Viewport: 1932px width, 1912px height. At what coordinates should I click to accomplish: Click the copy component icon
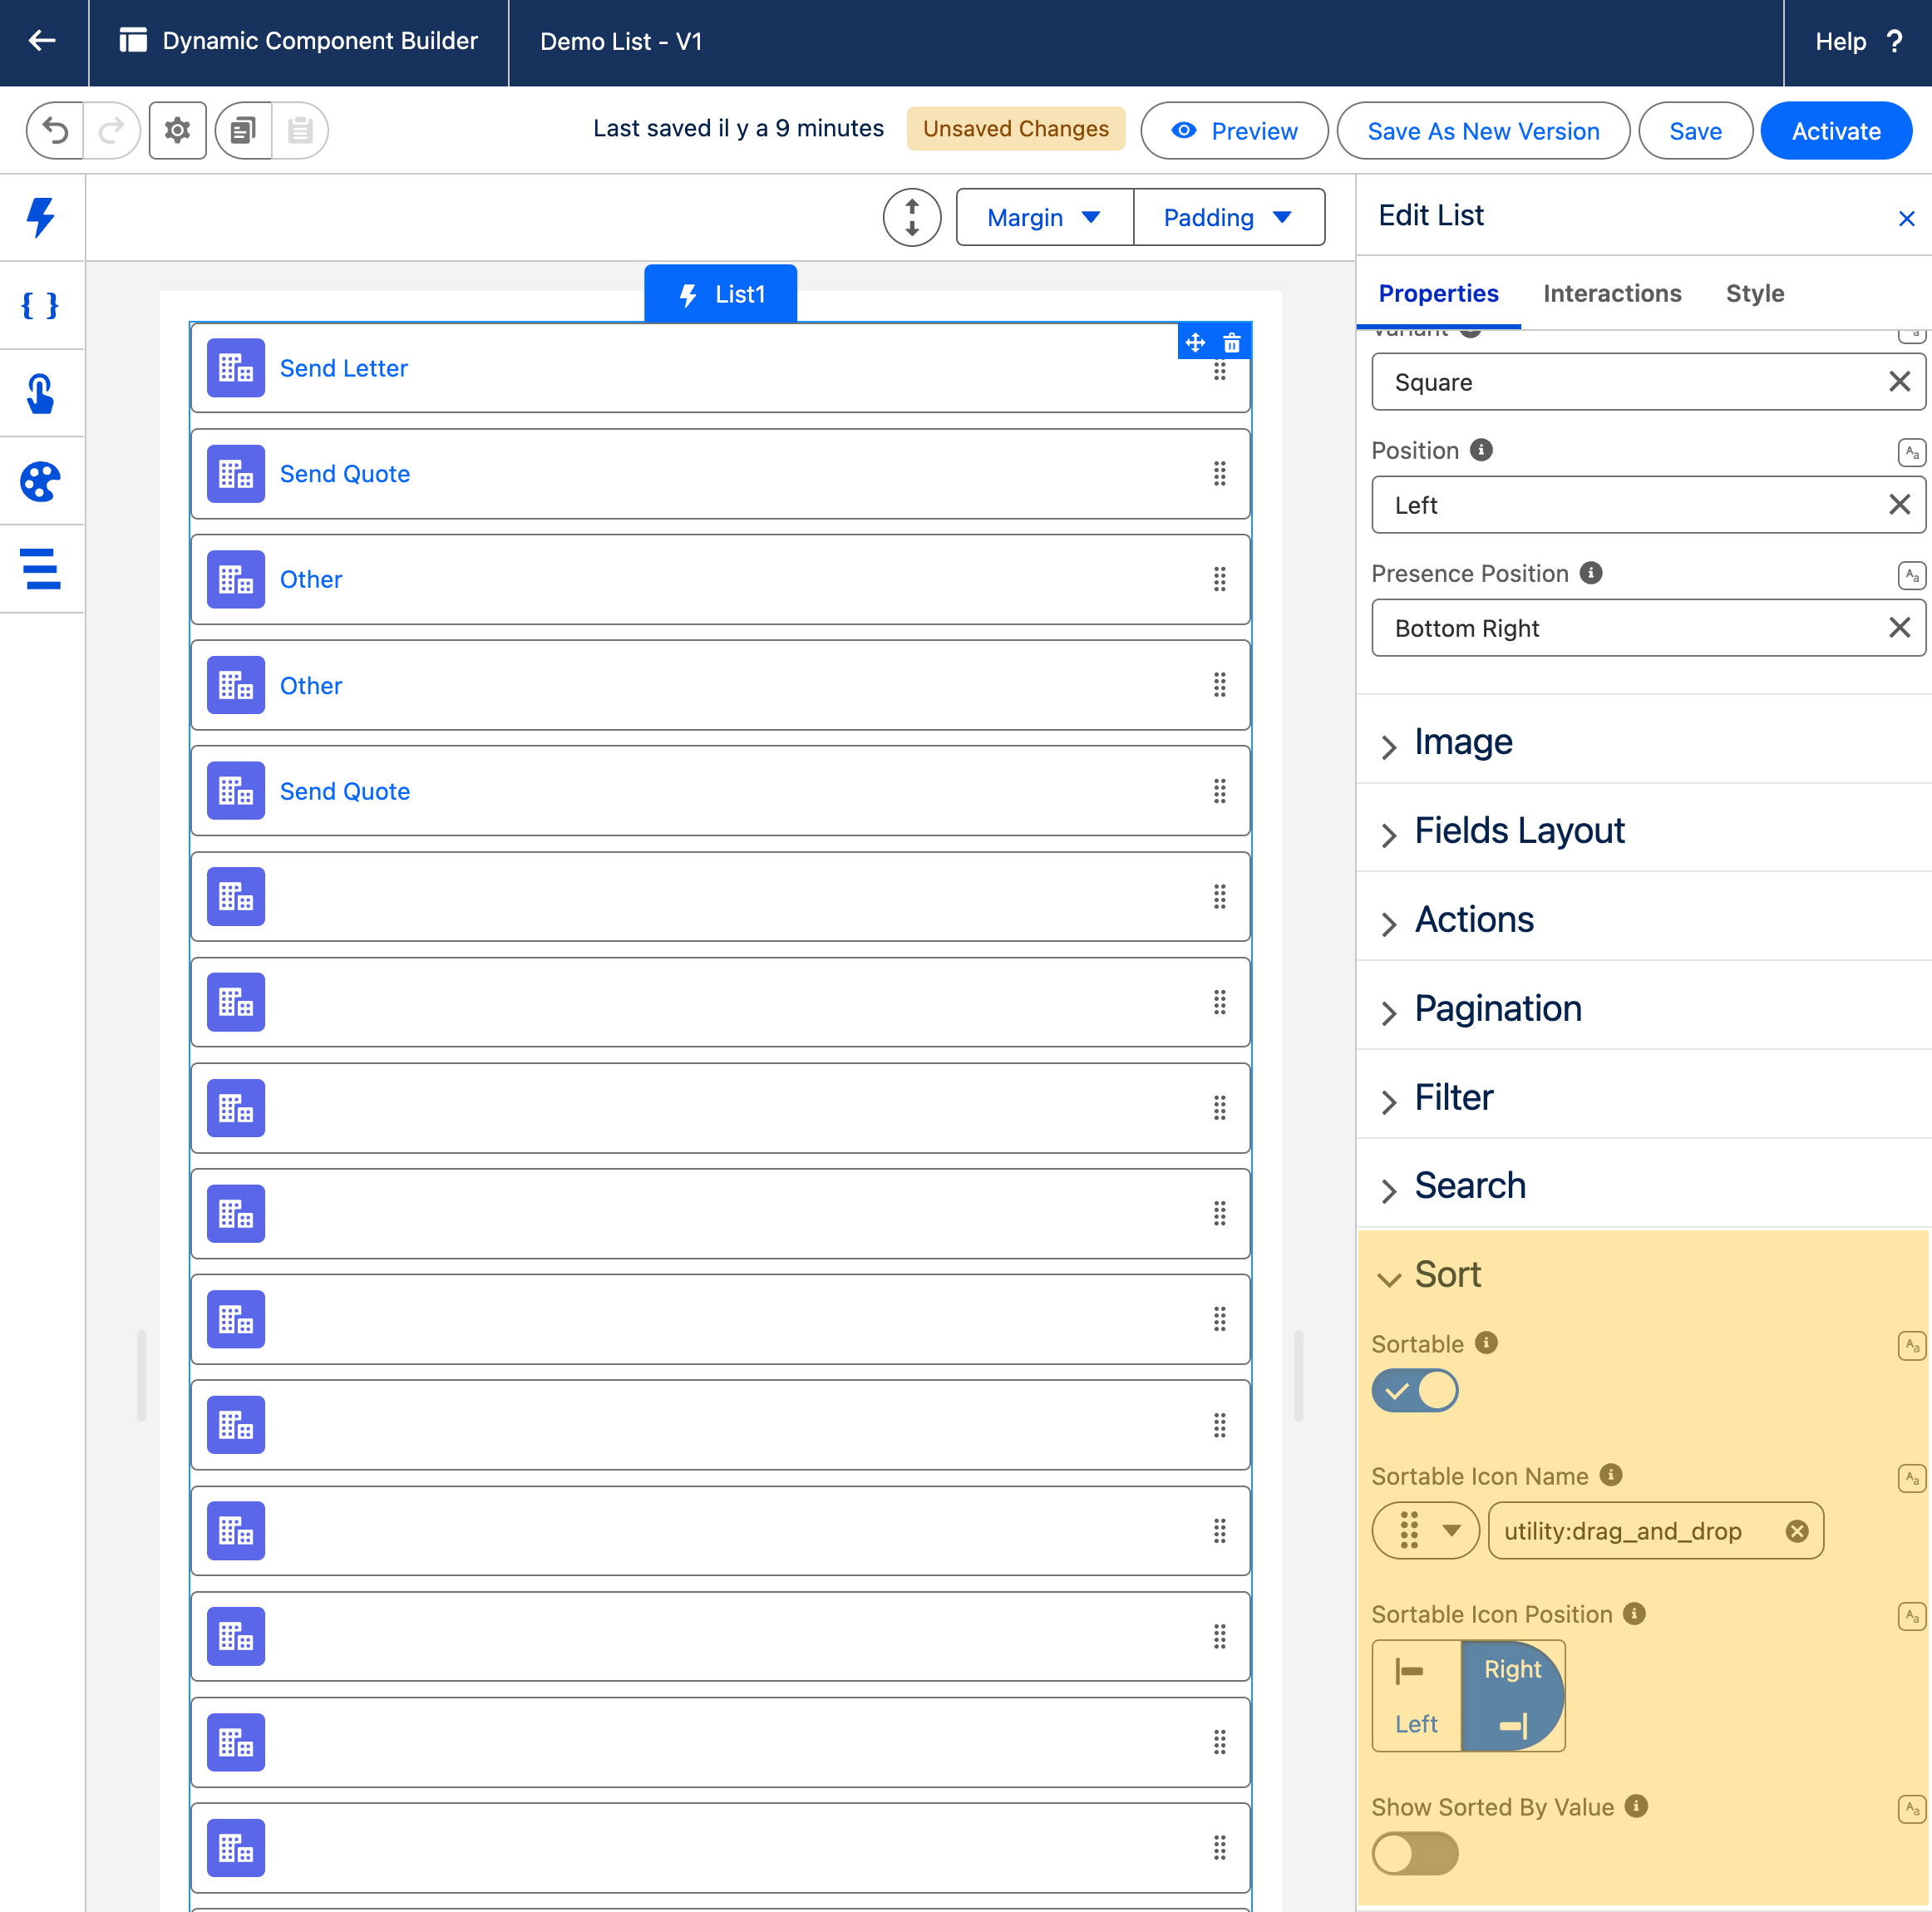pos(243,131)
